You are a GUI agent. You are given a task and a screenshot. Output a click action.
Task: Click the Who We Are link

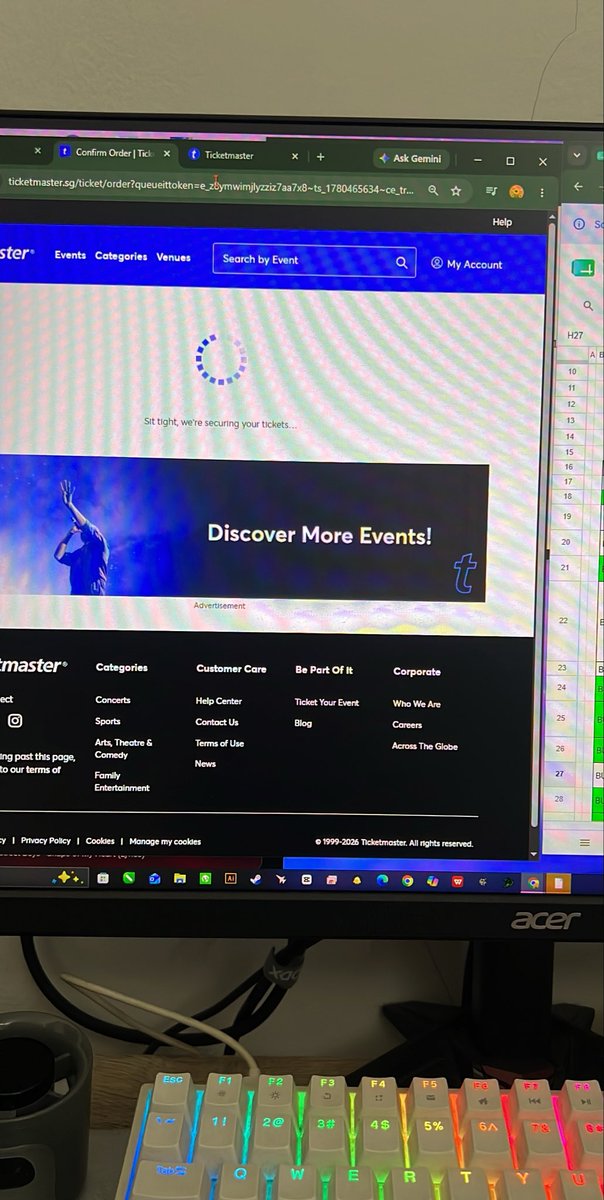(x=417, y=704)
